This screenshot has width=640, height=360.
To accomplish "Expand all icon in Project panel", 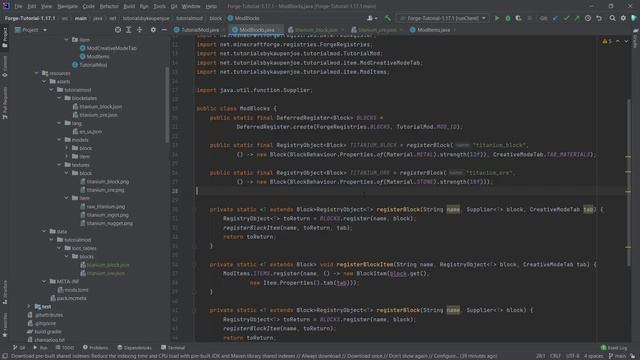I will point(129,30).
